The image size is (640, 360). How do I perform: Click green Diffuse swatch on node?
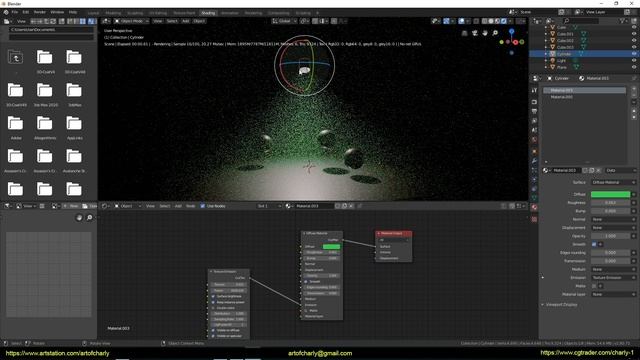[331, 247]
